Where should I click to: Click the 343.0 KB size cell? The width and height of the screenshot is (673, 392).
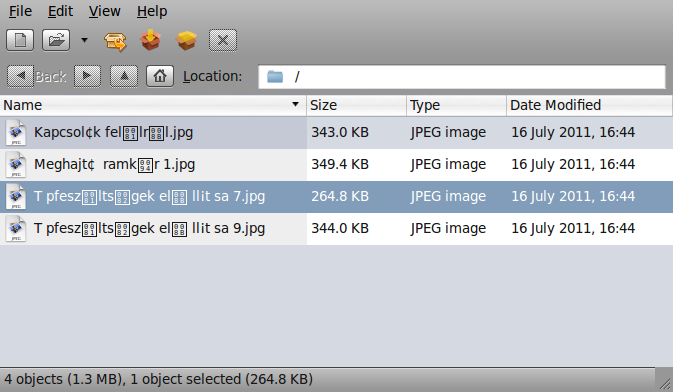click(x=340, y=132)
